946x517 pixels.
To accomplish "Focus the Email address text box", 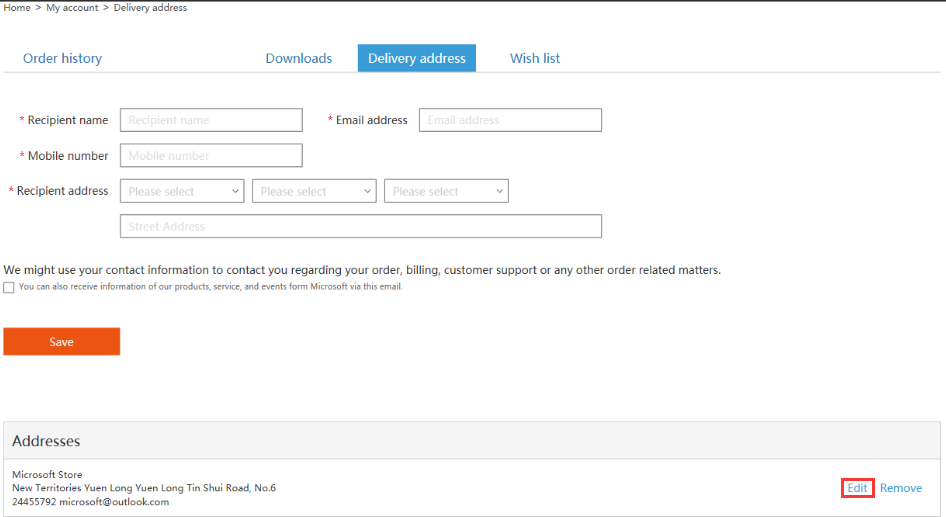I will (510, 120).
